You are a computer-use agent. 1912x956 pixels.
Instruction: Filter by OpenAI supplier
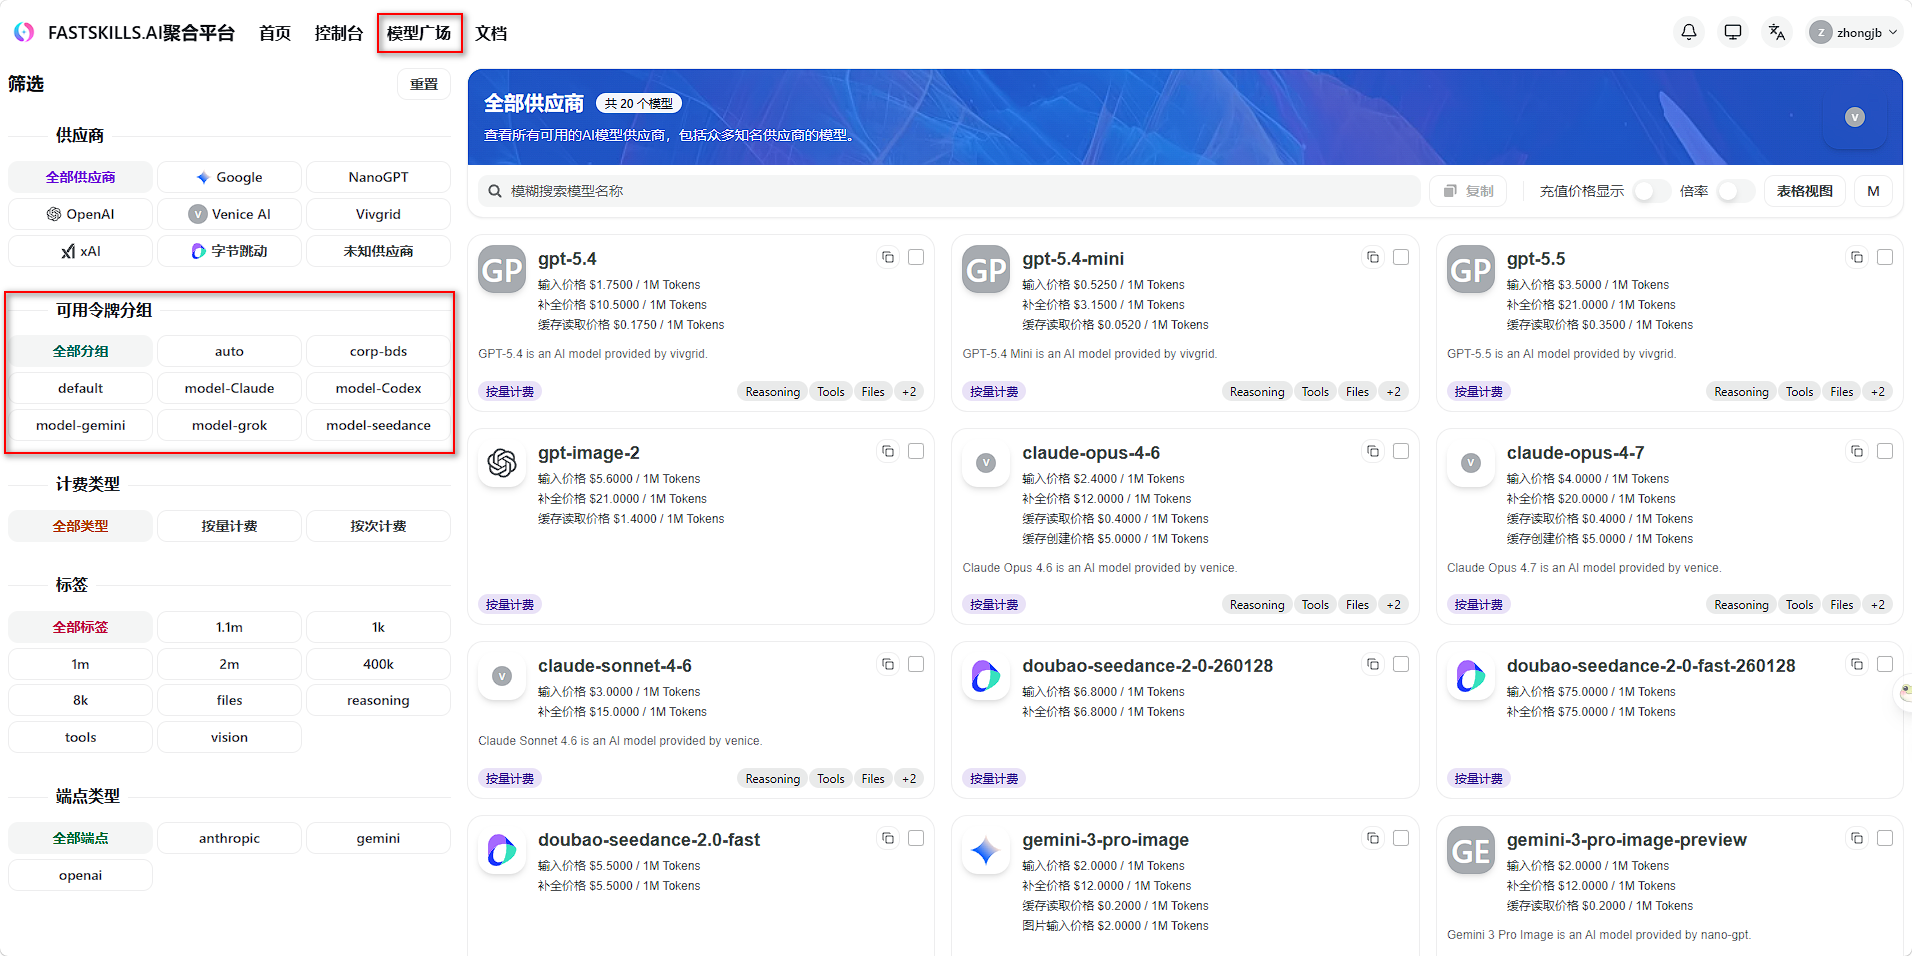[80, 214]
